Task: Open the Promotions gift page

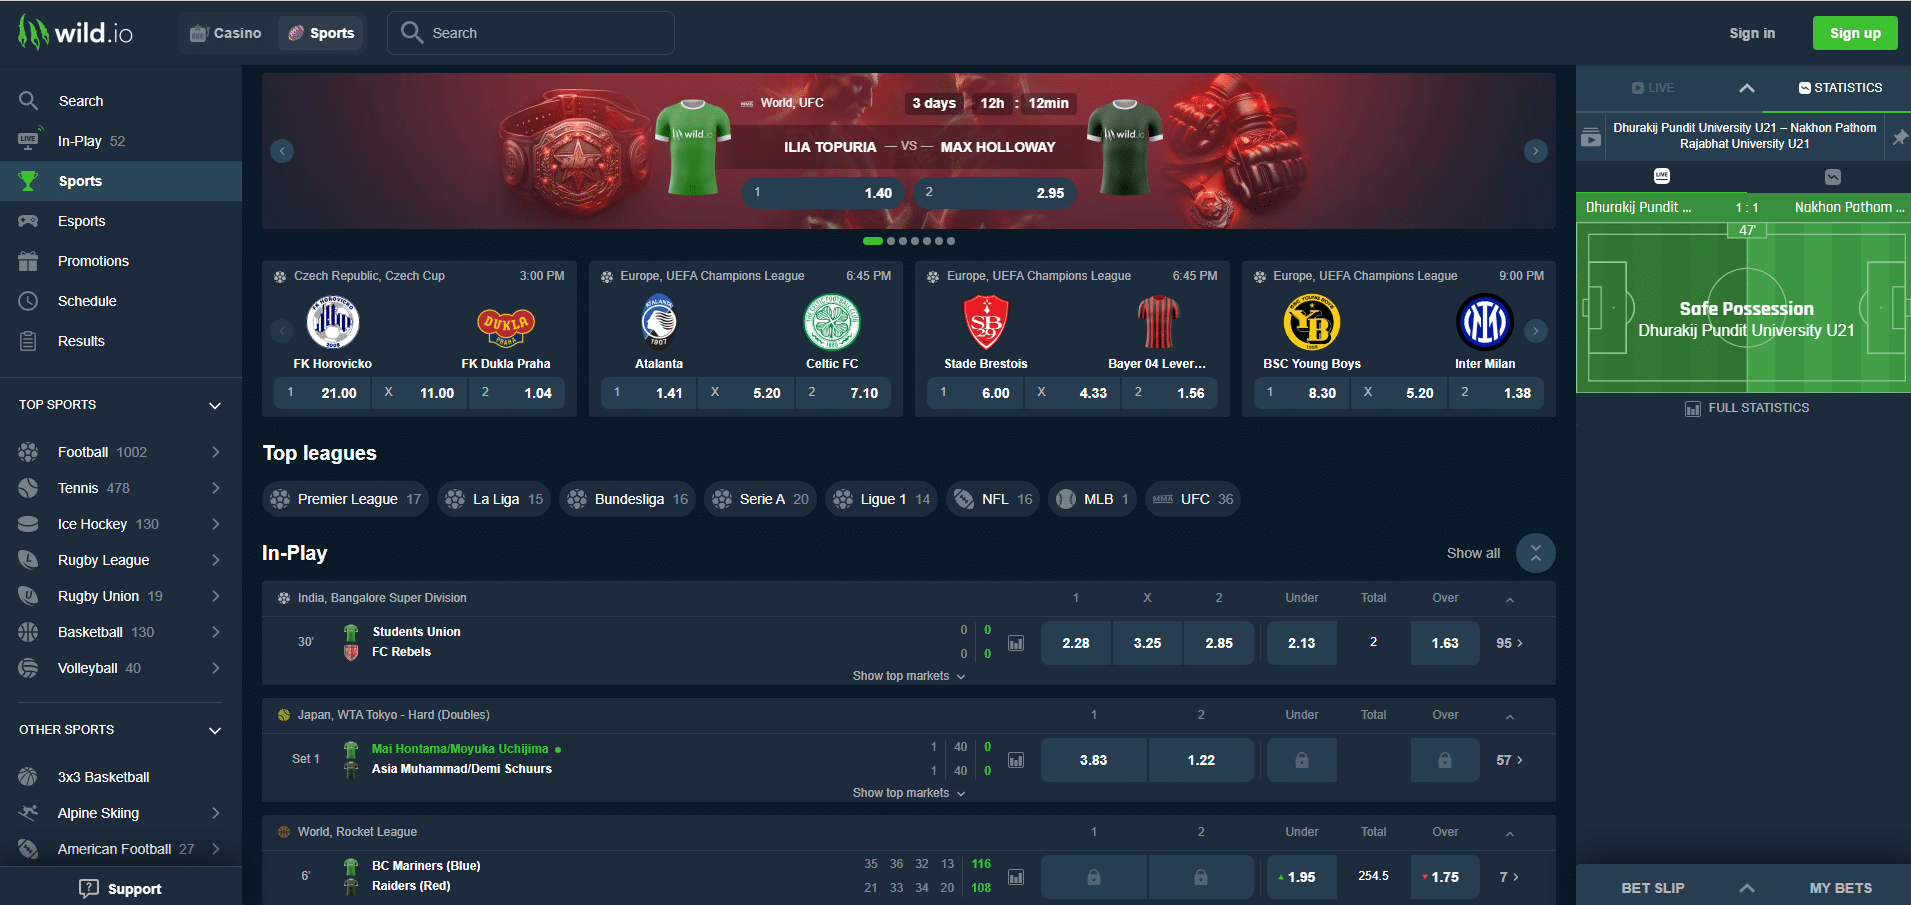Action: click(x=121, y=261)
